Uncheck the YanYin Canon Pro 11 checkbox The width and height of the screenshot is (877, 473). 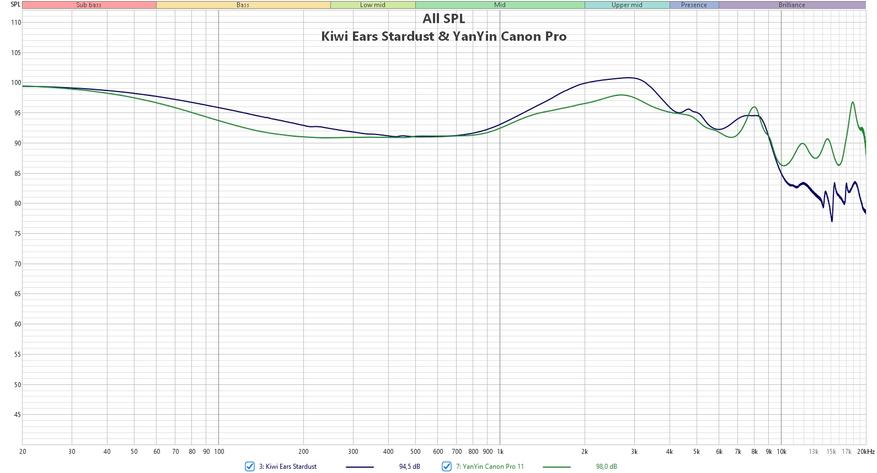[x=446, y=466]
